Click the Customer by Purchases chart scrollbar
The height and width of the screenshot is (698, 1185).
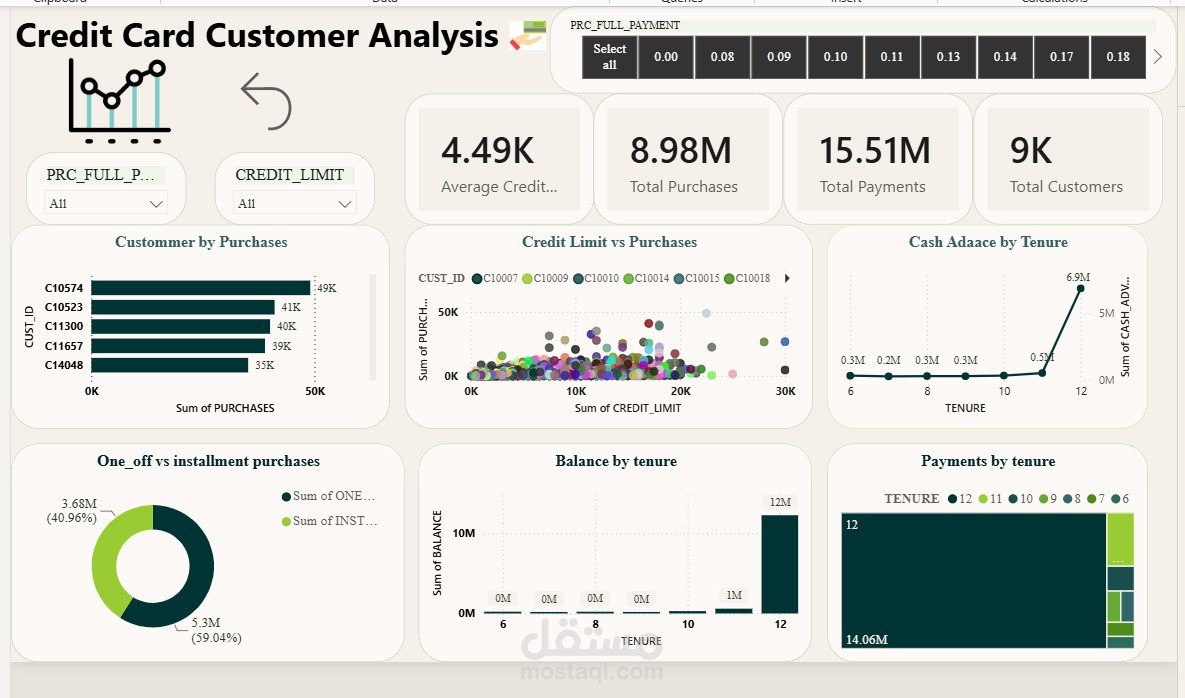pos(372,327)
